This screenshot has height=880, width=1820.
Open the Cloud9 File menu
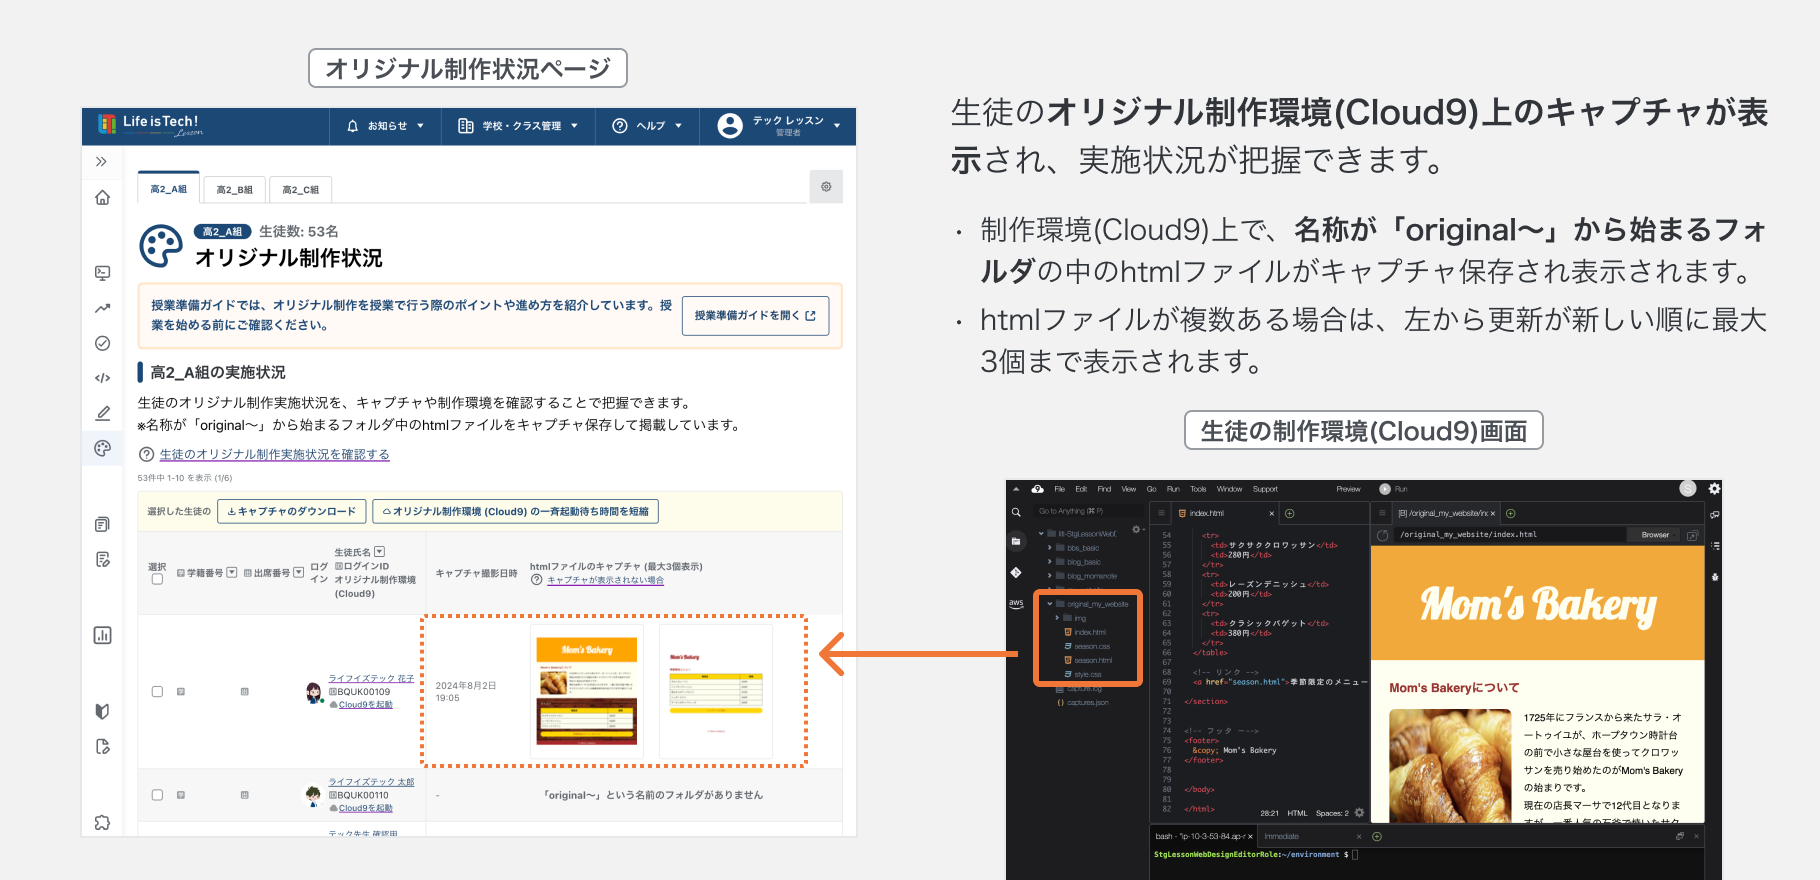click(x=1060, y=489)
